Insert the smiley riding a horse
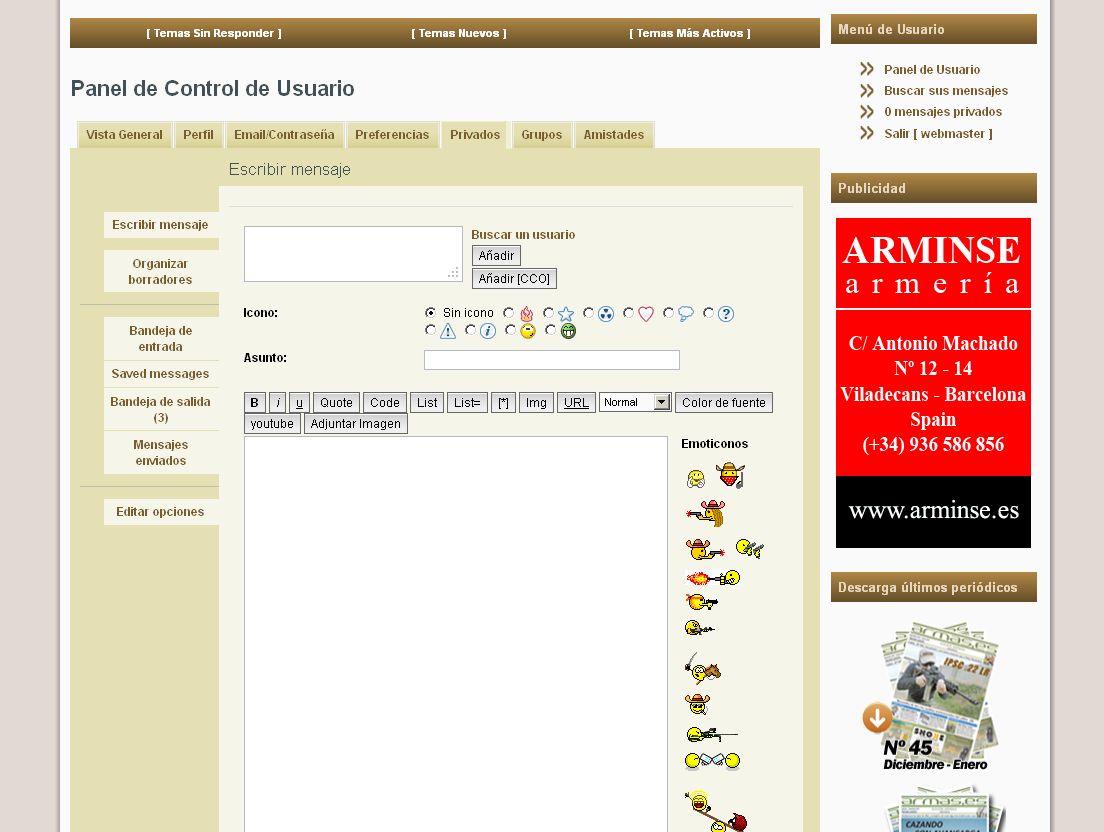 click(703, 668)
